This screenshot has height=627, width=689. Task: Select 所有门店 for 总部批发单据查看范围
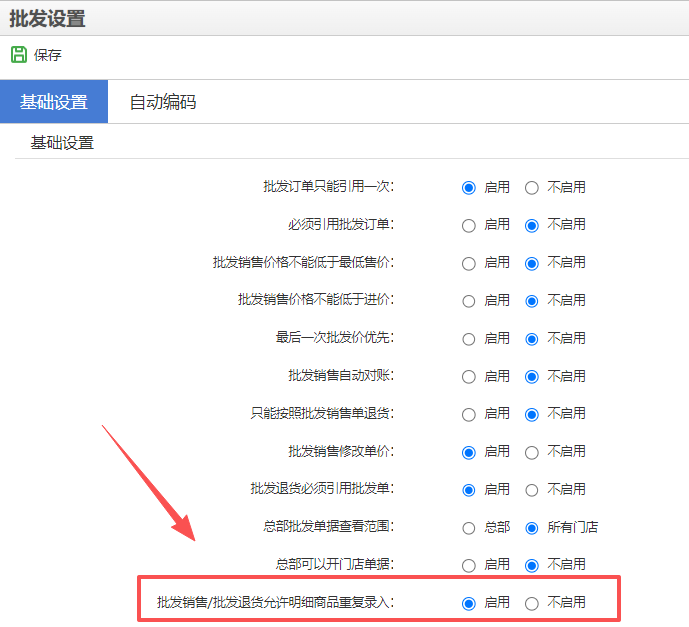(x=532, y=528)
